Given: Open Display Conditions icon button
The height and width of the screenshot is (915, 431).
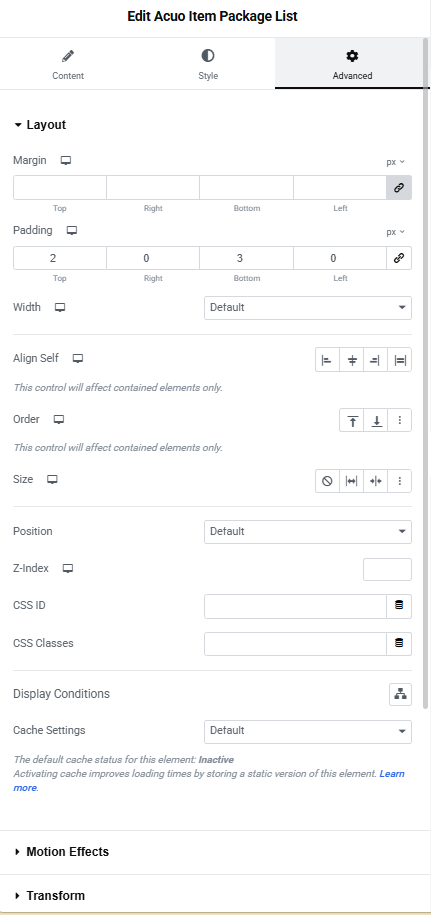Looking at the screenshot, I should 400,694.
